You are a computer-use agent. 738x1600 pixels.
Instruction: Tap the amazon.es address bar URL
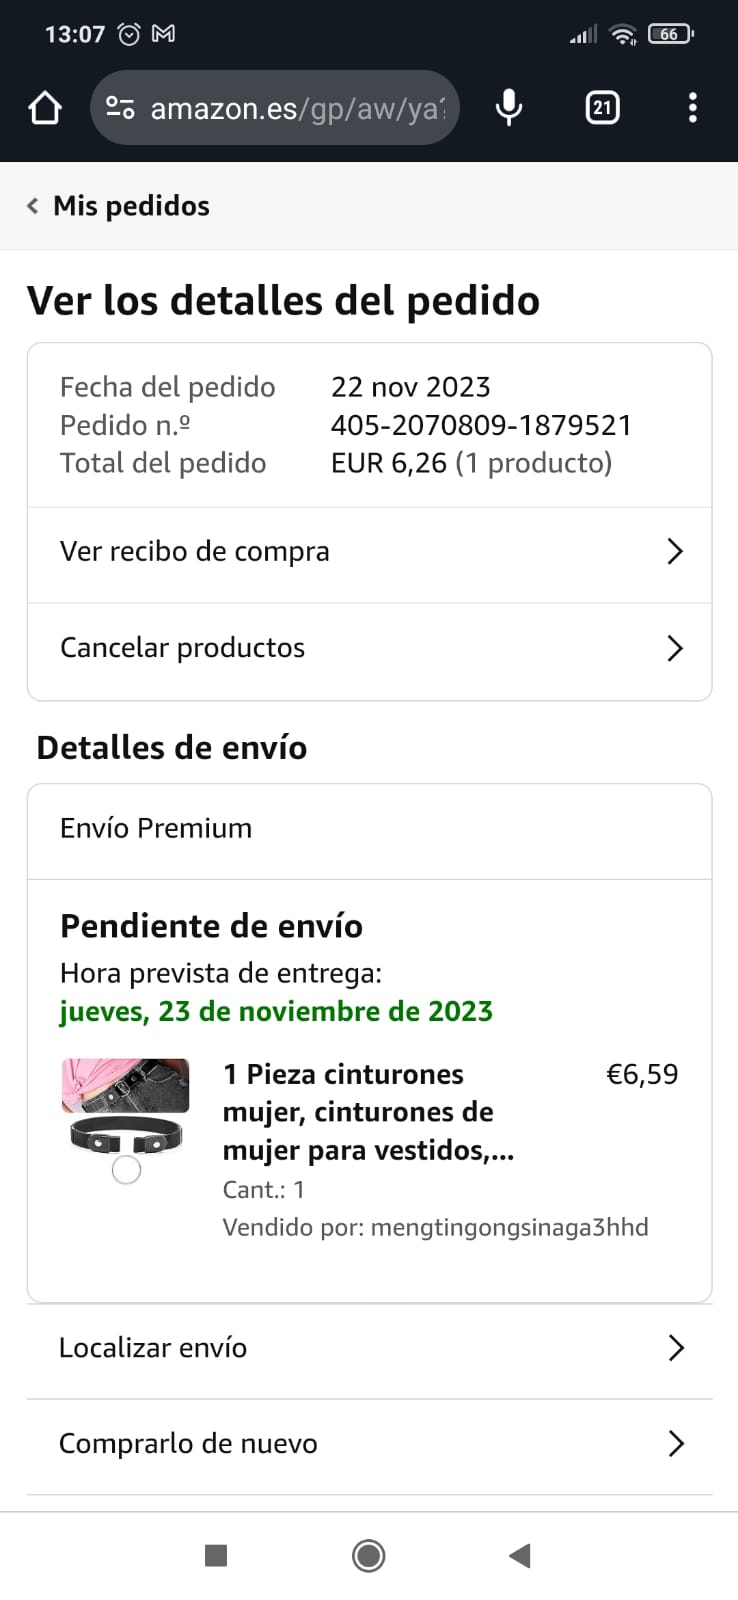coord(297,108)
